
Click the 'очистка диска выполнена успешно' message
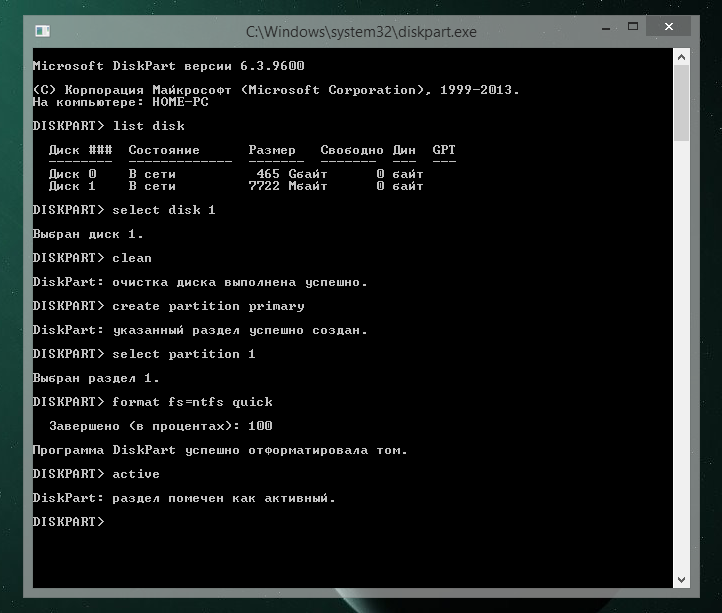click(x=240, y=282)
